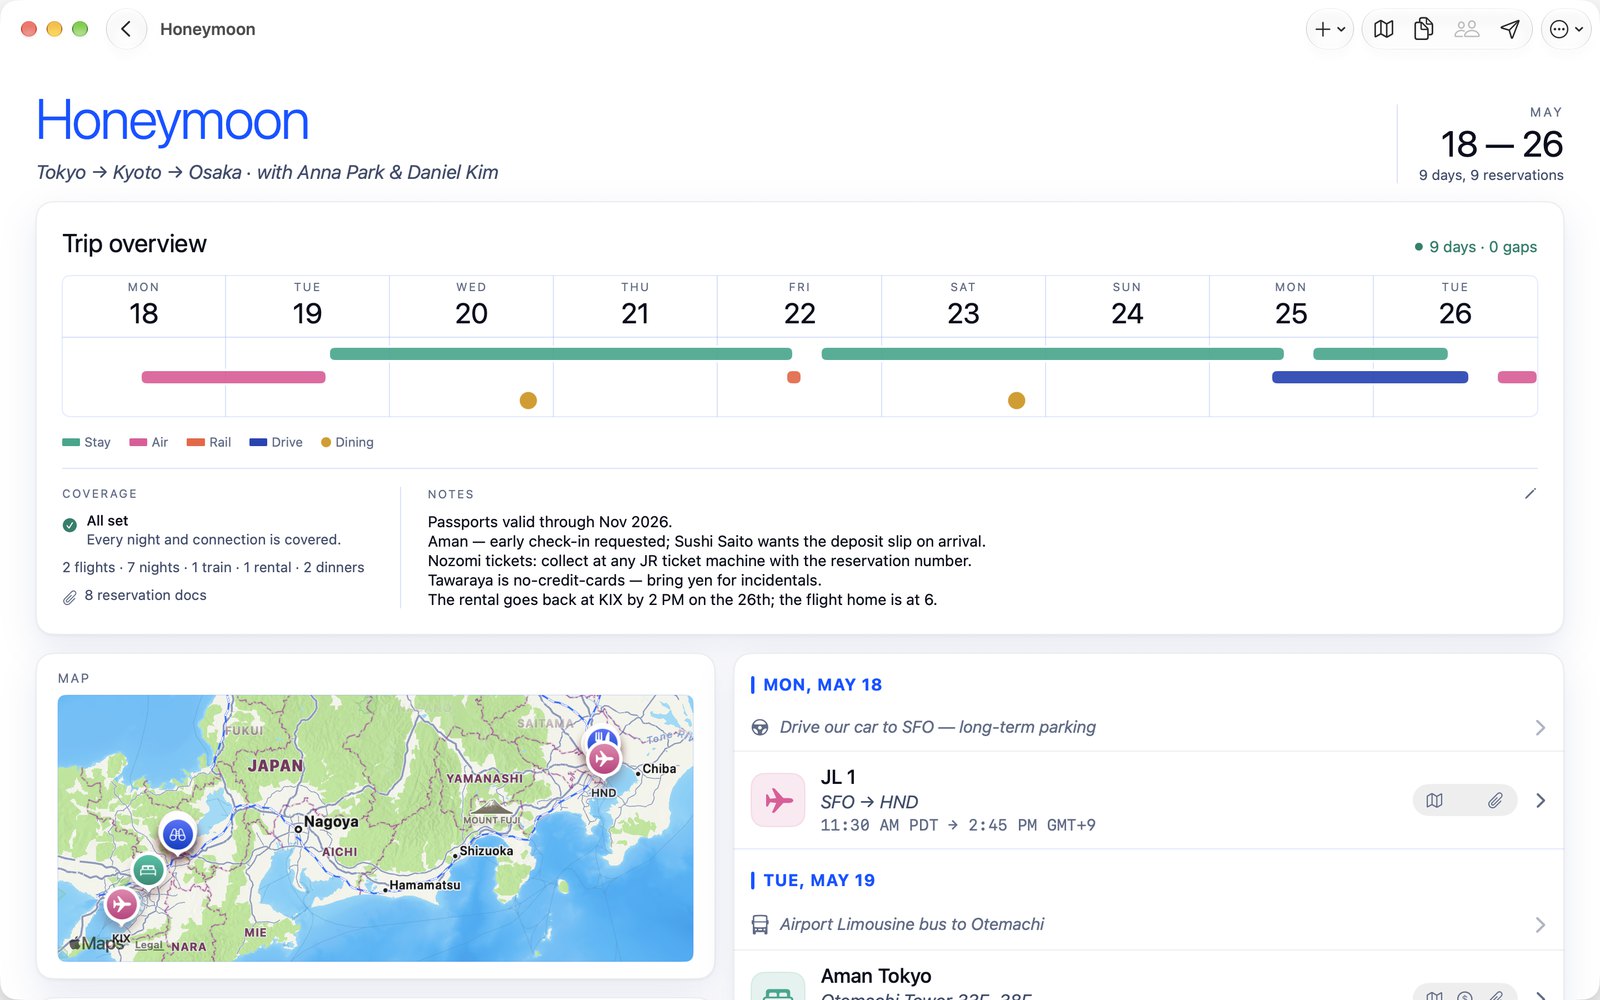Viewport: 1600px width, 1000px height.
Task: Select the green hotel bed pin on map
Action: coord(148,869)
